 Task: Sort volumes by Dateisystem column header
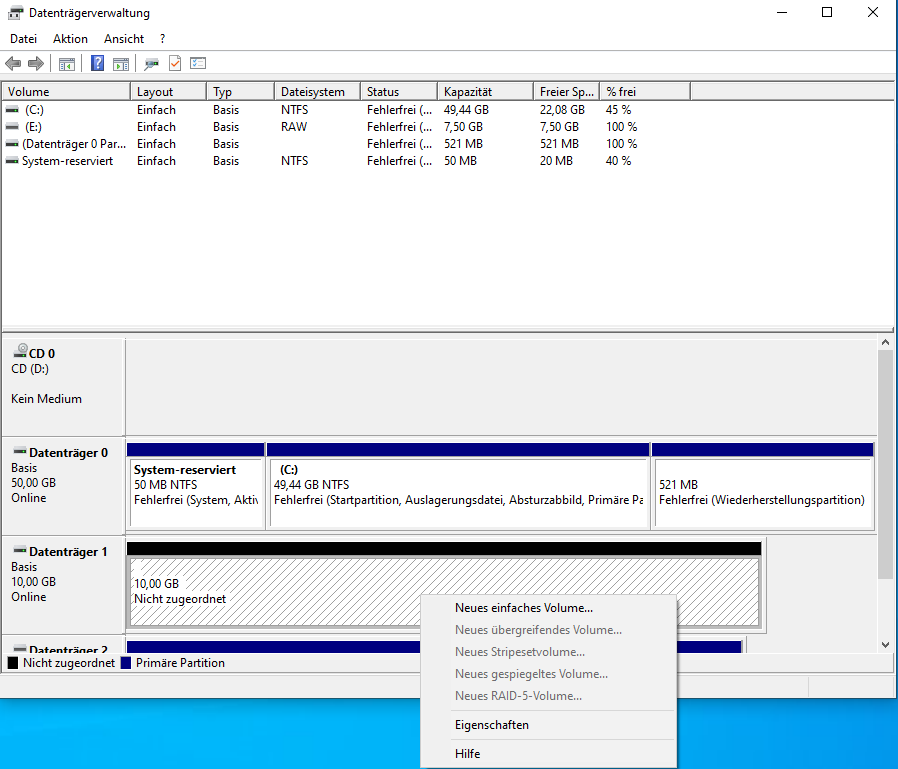312,91
